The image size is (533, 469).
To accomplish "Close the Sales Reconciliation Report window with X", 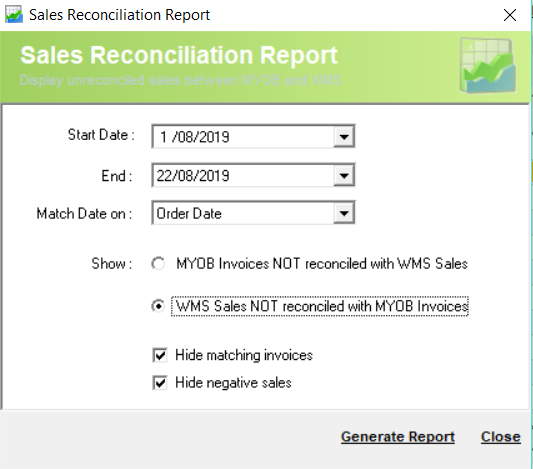I will pyautogui.click(x=510, y=15).
